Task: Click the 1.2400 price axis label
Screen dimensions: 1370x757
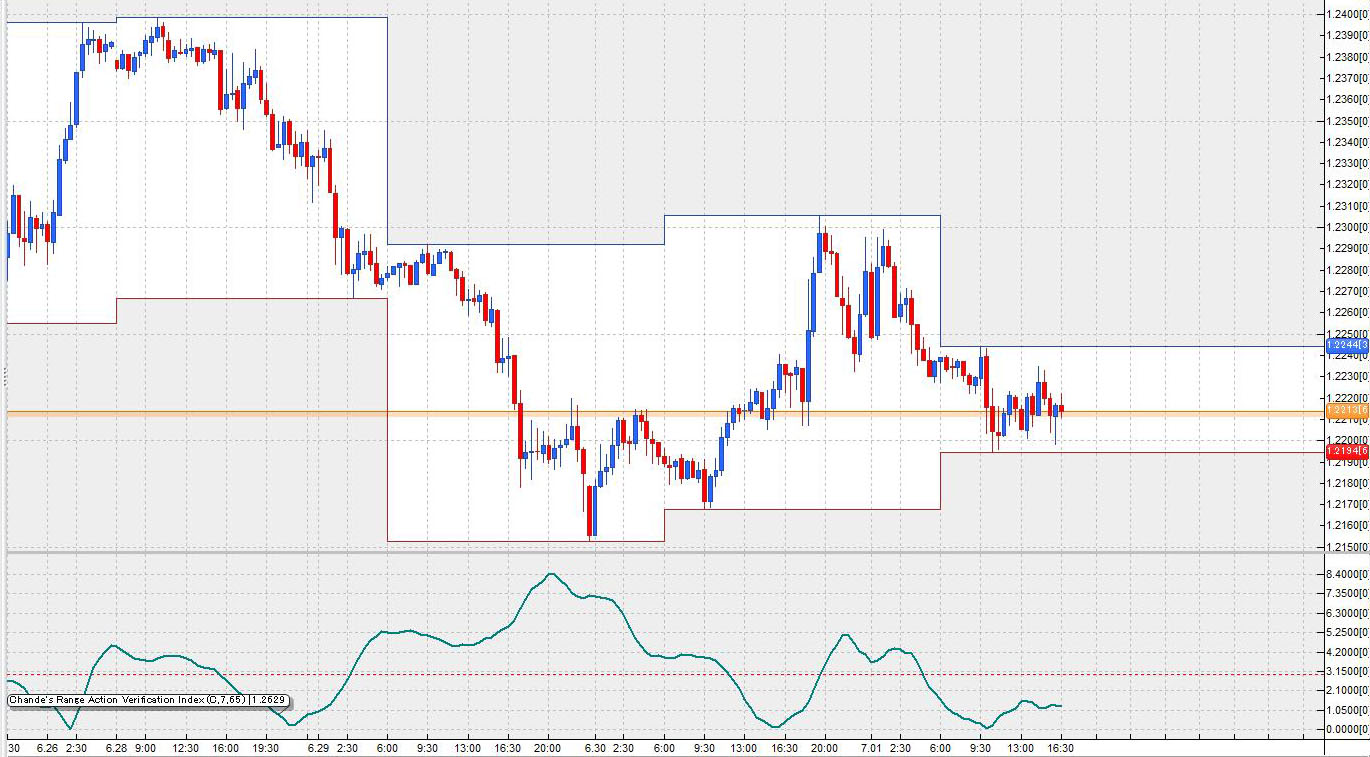Action: point(1348,14)
